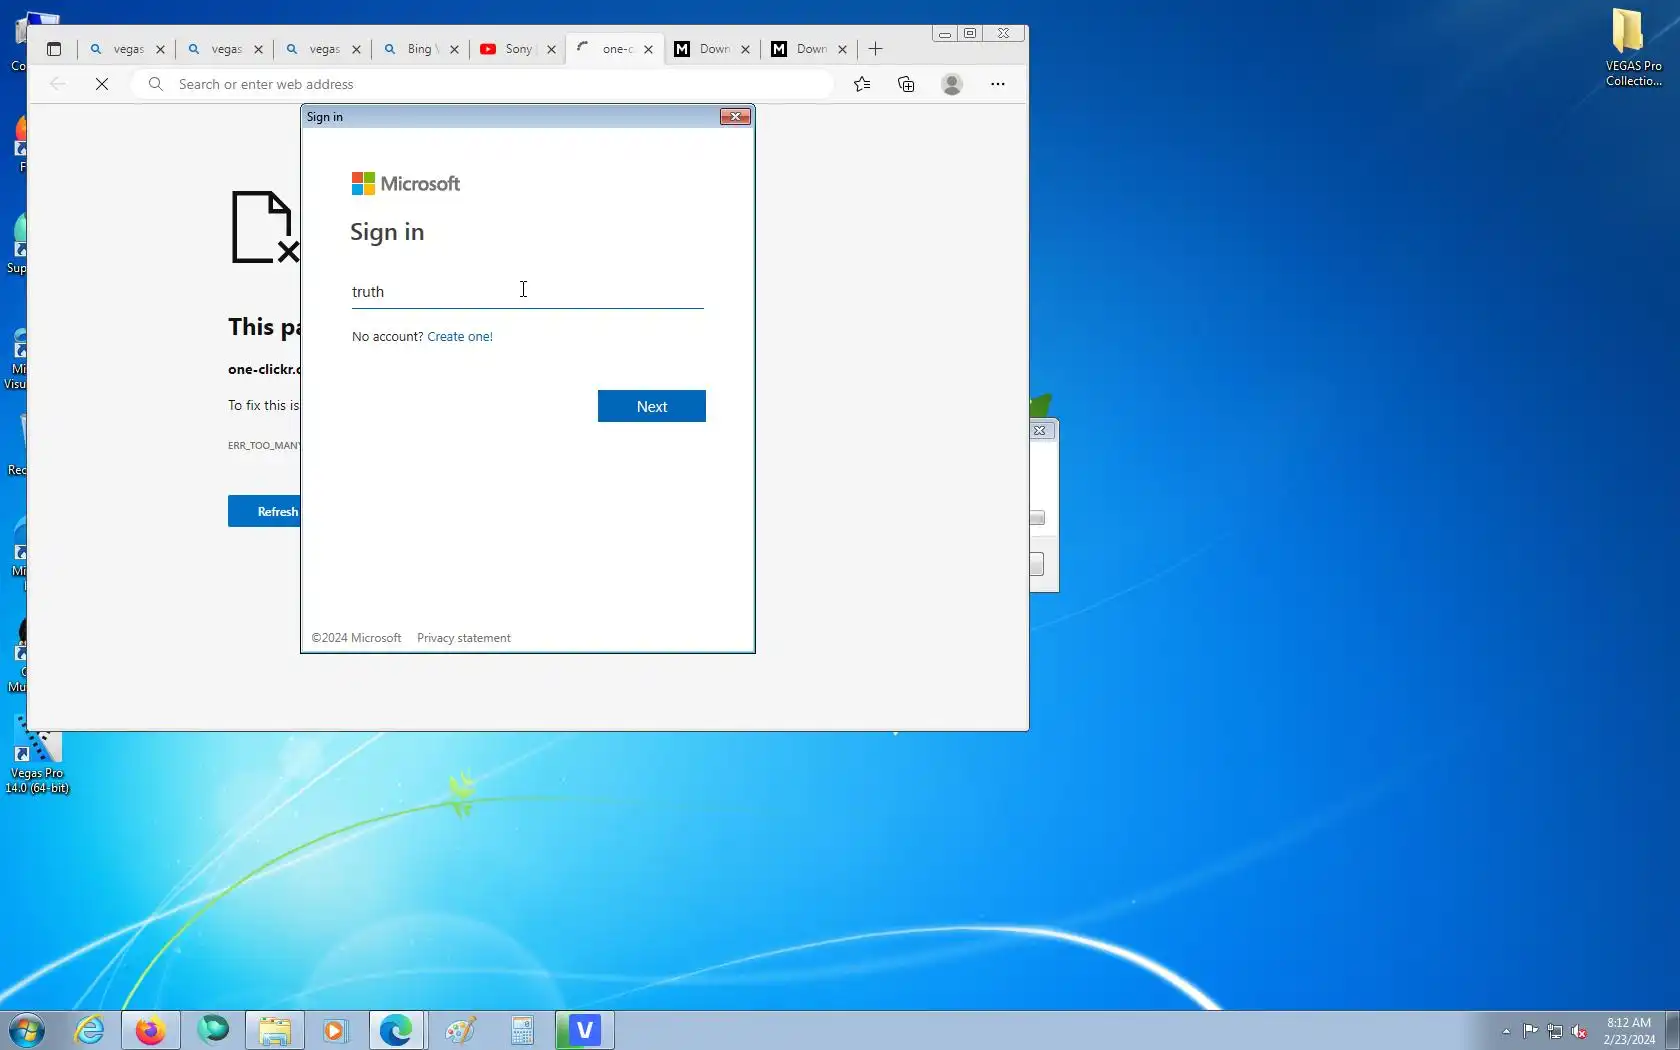Open the Privacy statement link
Viewport: 1680px width, 1050px height.
pos(464,638)
